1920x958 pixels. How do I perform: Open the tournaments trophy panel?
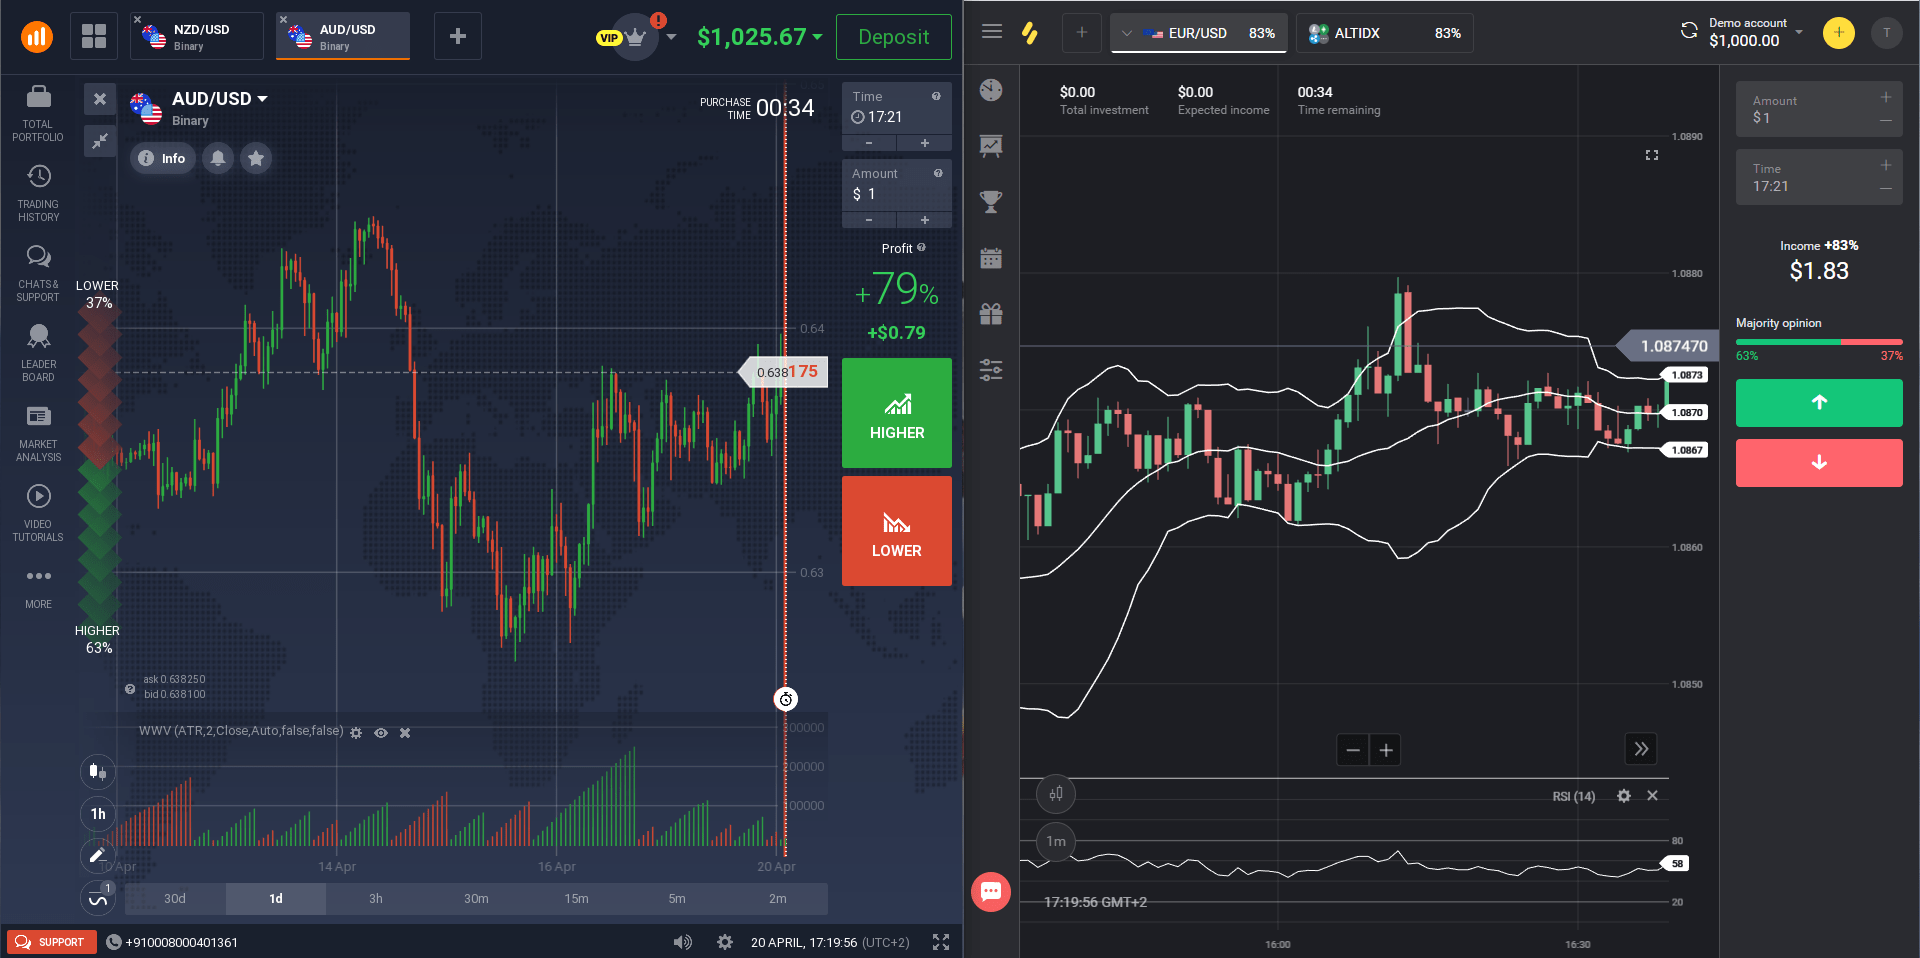click(x=990, y=201)
